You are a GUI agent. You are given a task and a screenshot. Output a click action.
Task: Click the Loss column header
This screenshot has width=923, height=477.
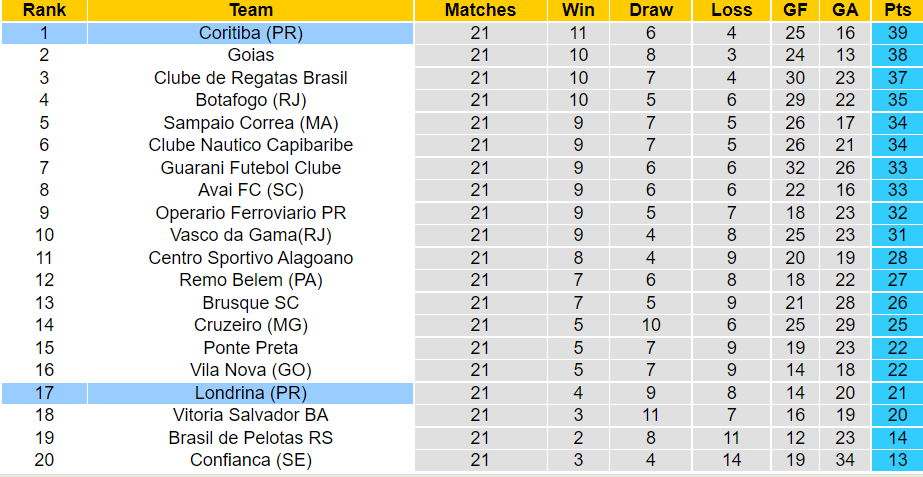coord(731,10)
